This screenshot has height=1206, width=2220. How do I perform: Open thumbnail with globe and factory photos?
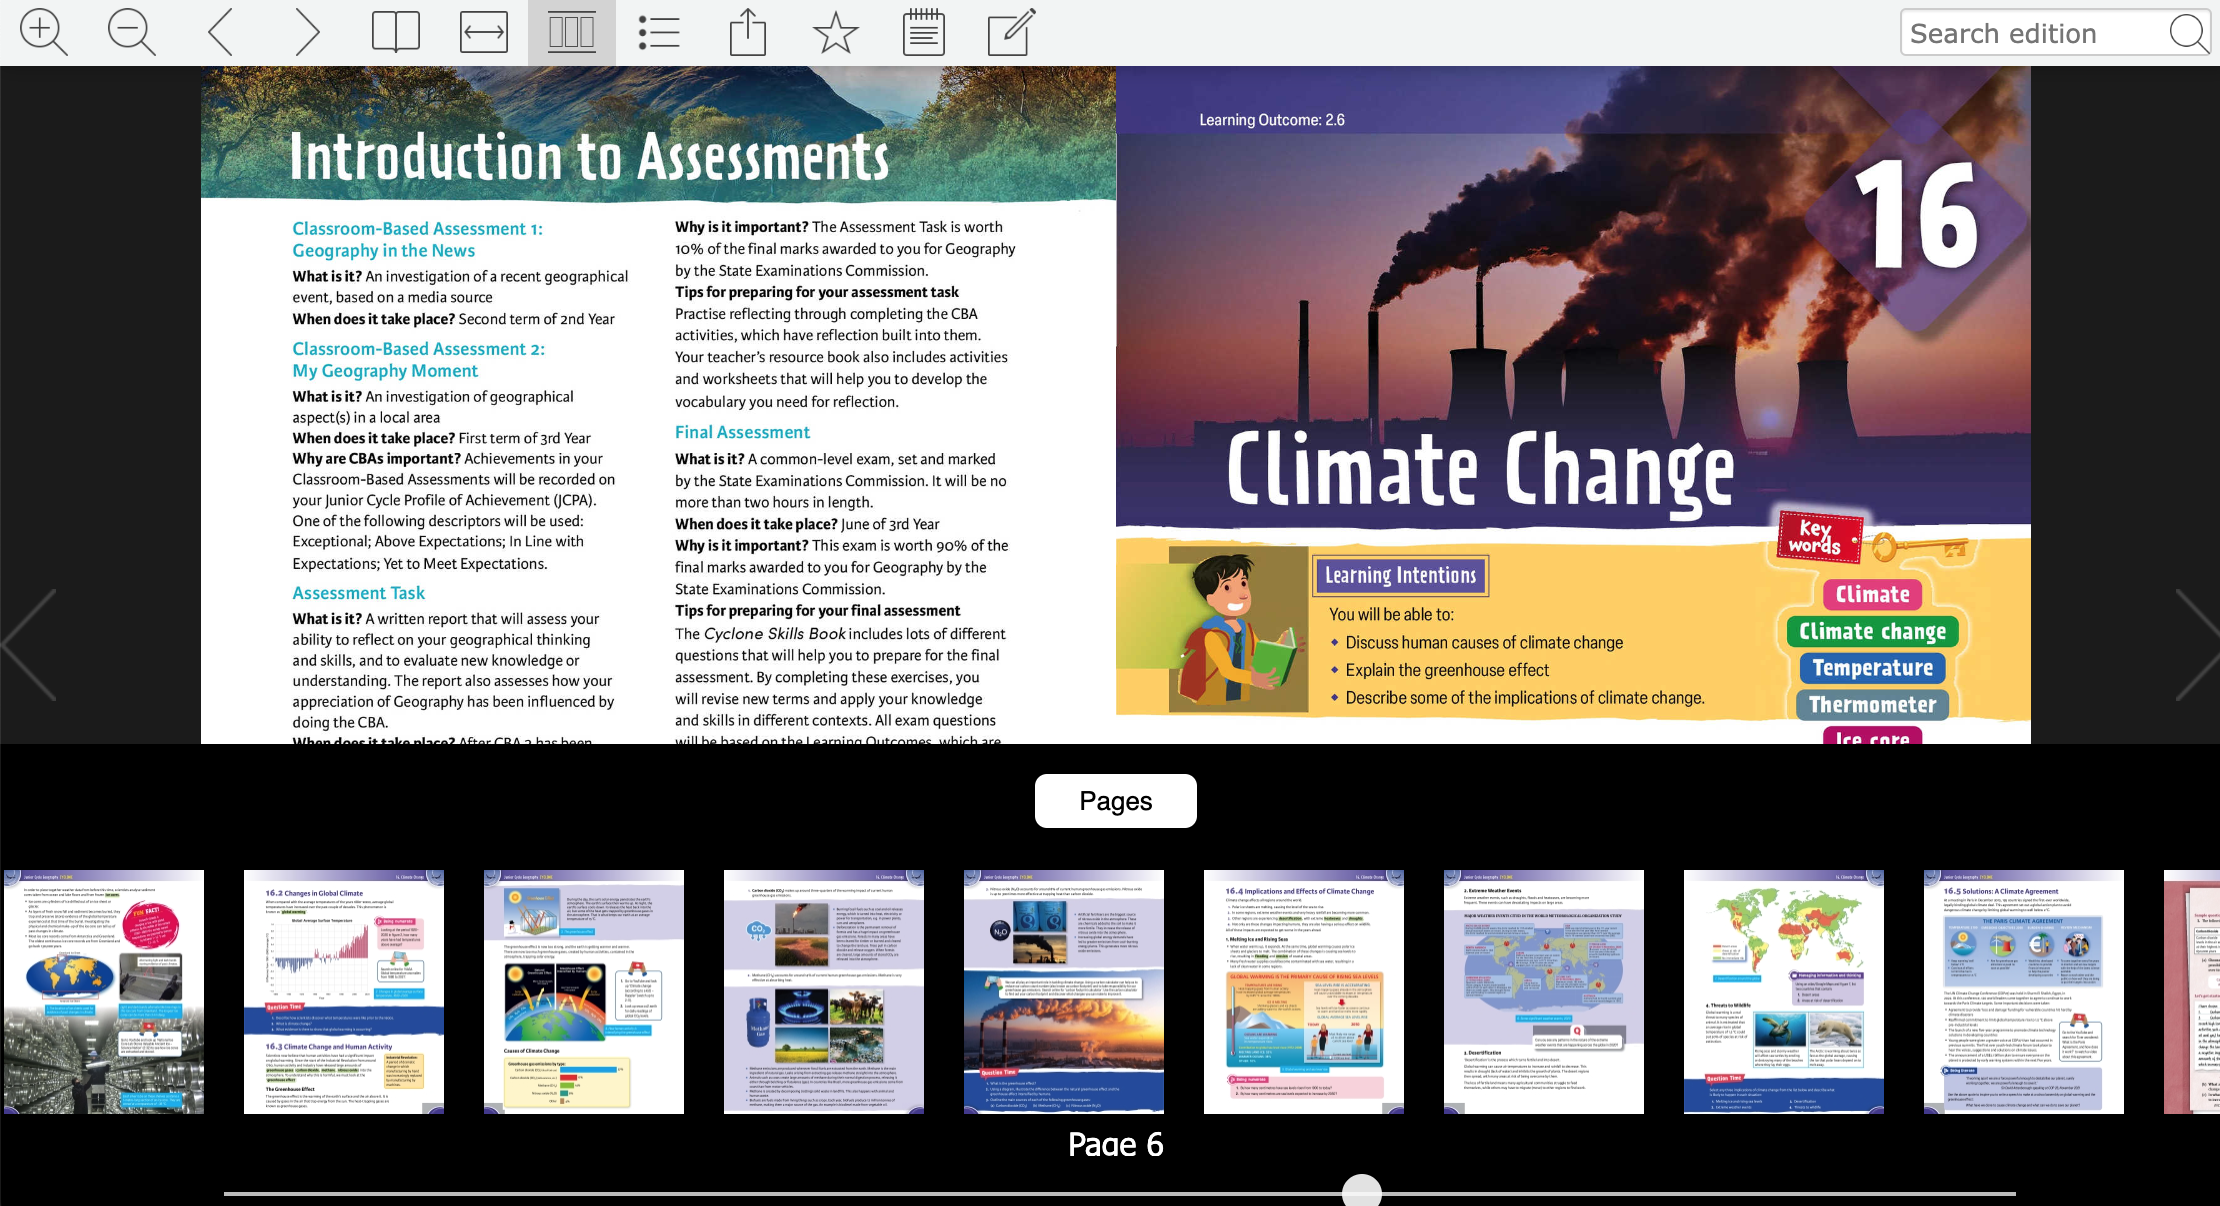coord(104,992)
